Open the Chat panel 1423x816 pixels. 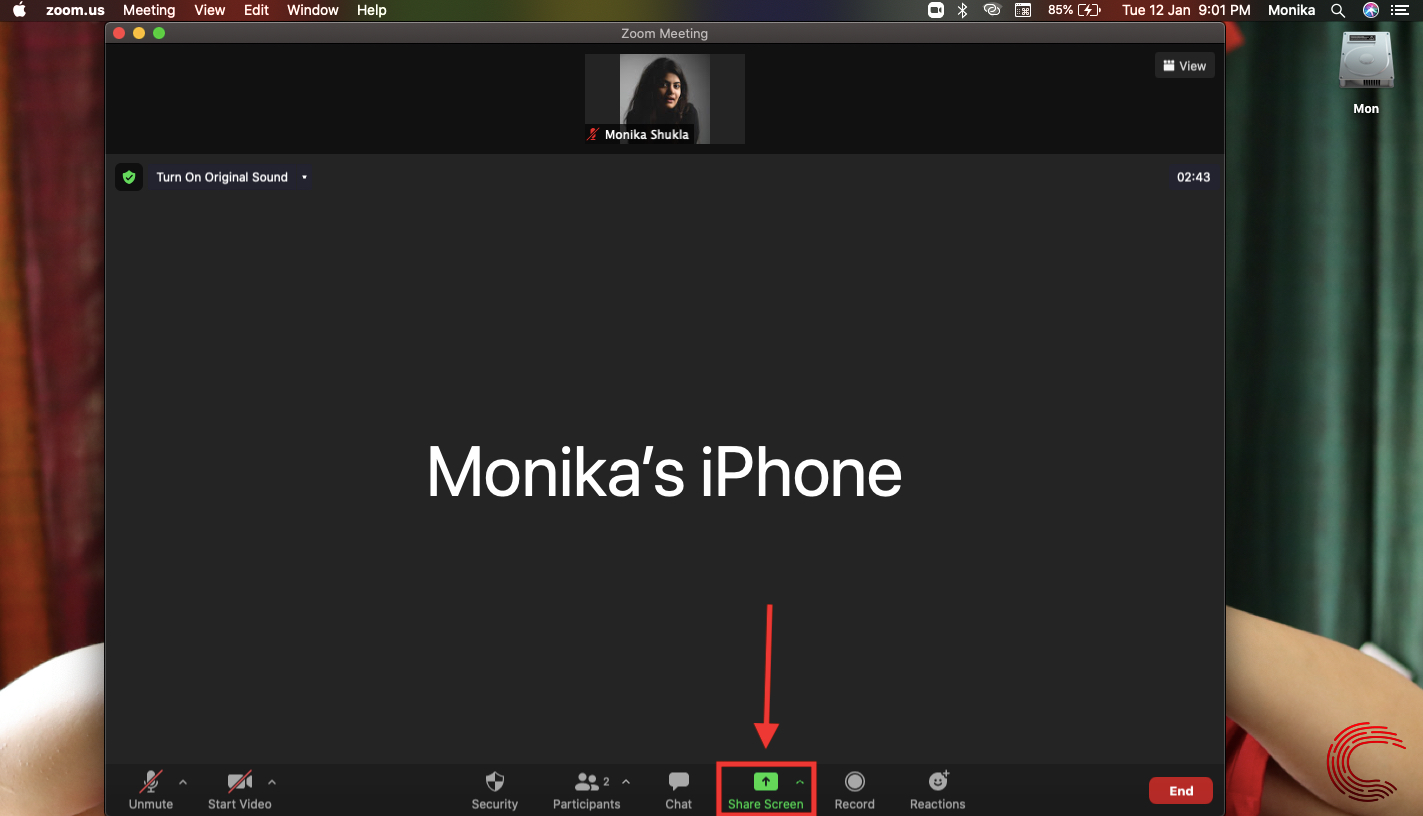679,790
